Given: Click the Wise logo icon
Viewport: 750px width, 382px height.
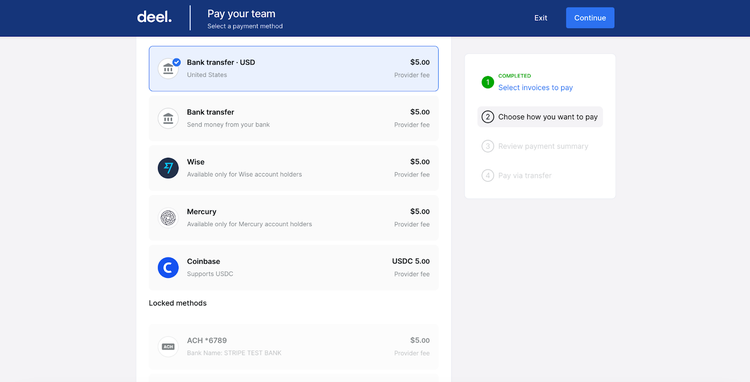Looking at the screenshot, I should (x=168, y=168).
